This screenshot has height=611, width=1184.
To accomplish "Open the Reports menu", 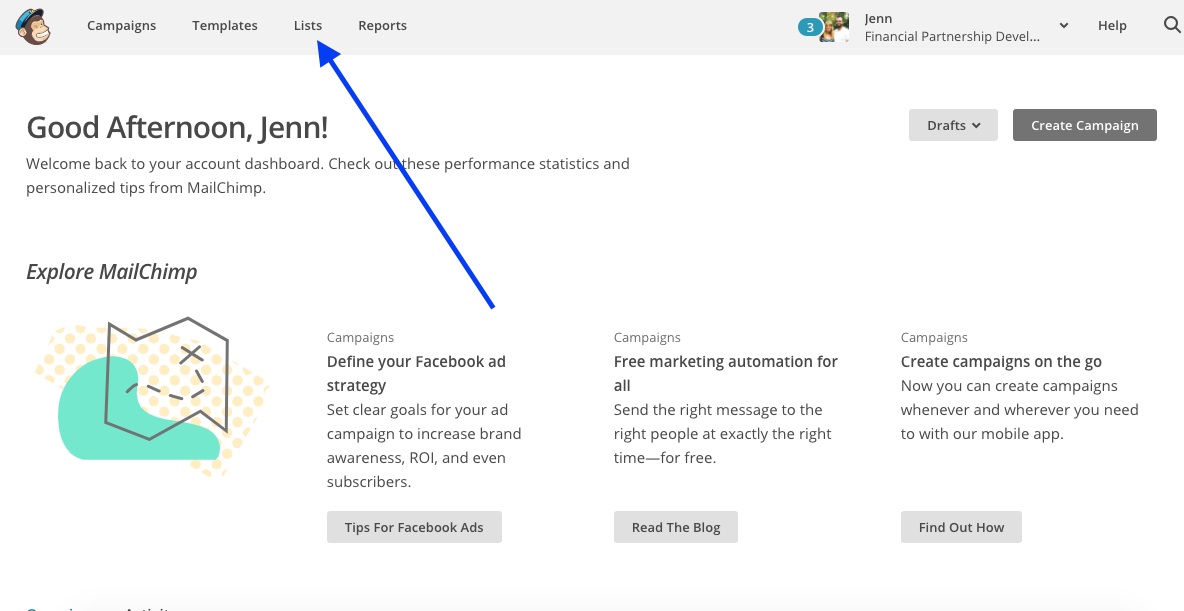I will click(382, 25).
